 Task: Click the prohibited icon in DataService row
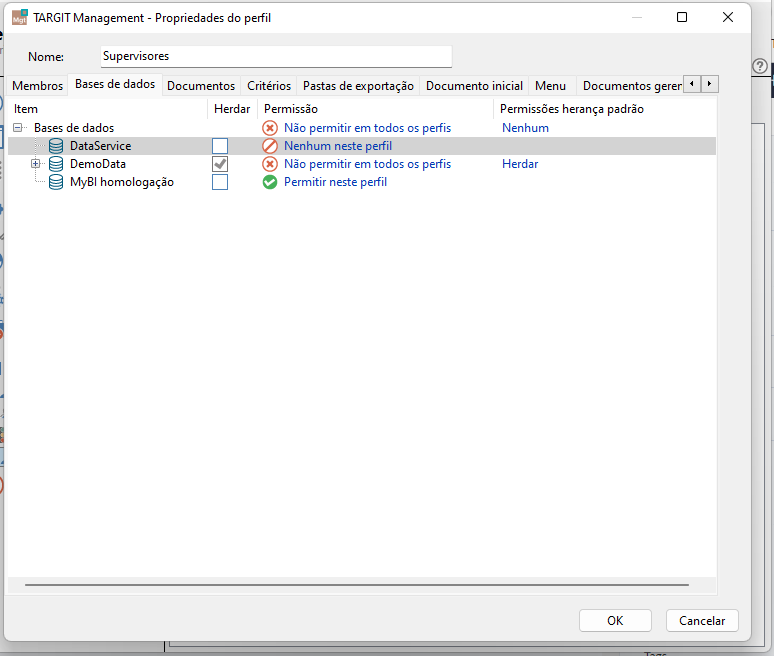pos(270,146)
